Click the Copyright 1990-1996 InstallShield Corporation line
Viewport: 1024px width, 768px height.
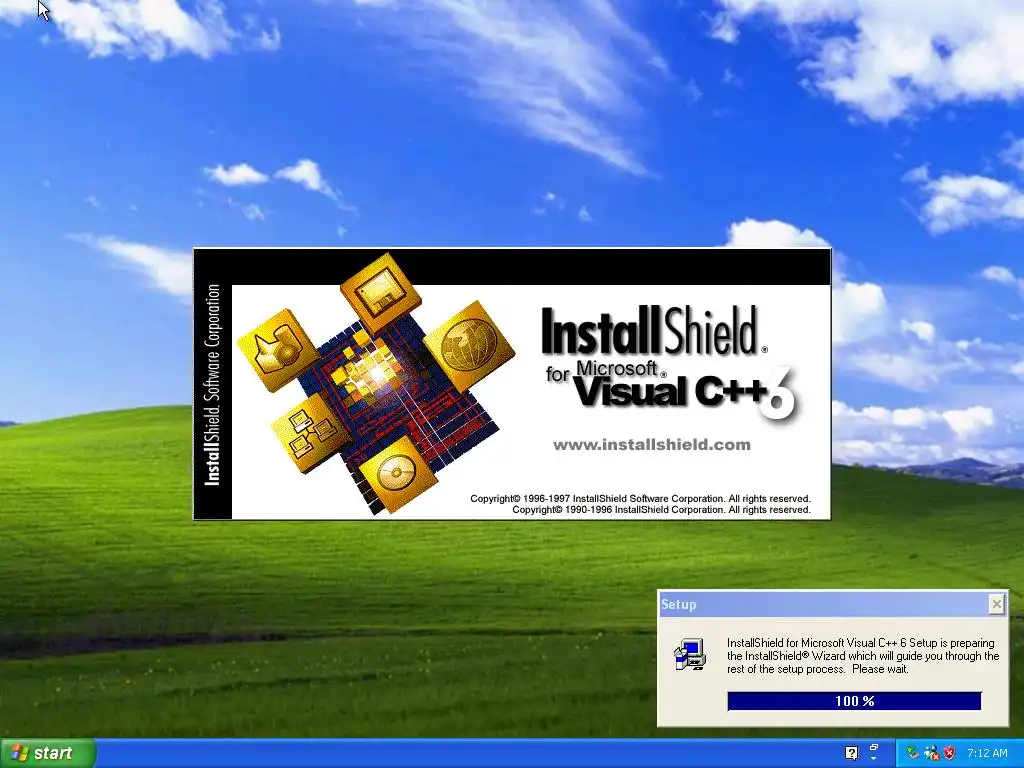pyautogui.click(x=661, y=509)
